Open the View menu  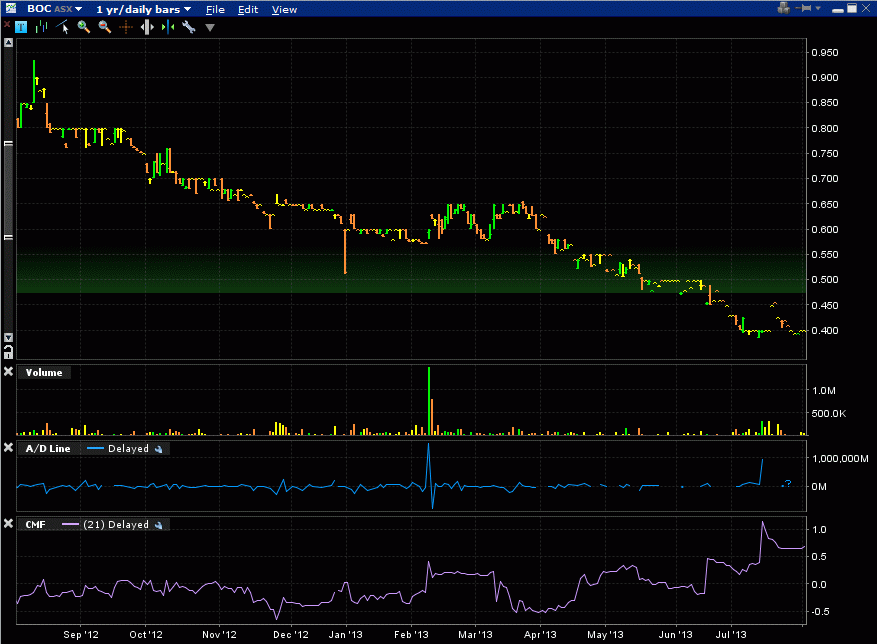[x=284, y=9]
